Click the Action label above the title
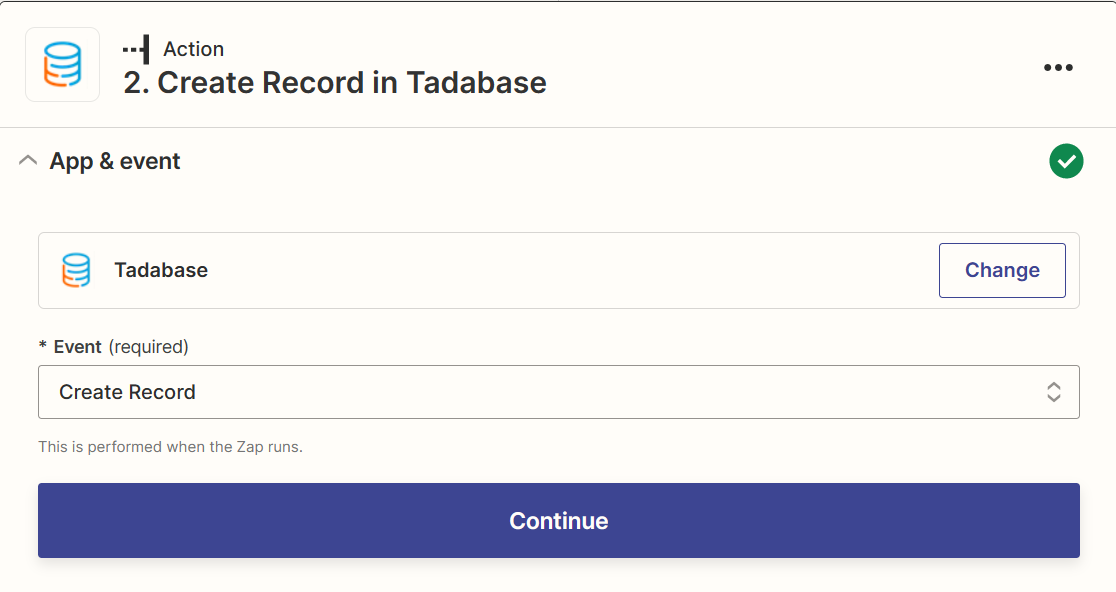The height and width of the screenshot is (592, 1116). point(194,48)
